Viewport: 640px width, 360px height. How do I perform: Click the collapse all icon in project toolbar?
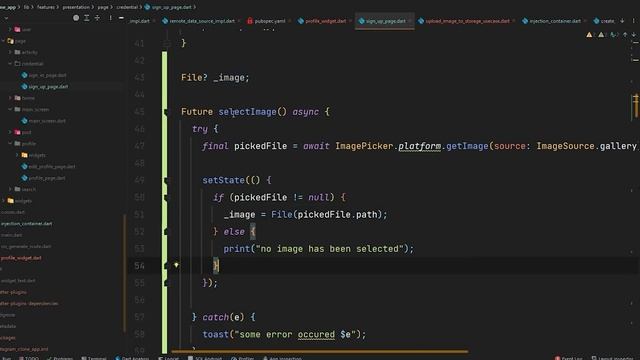(x=97, y=18)
